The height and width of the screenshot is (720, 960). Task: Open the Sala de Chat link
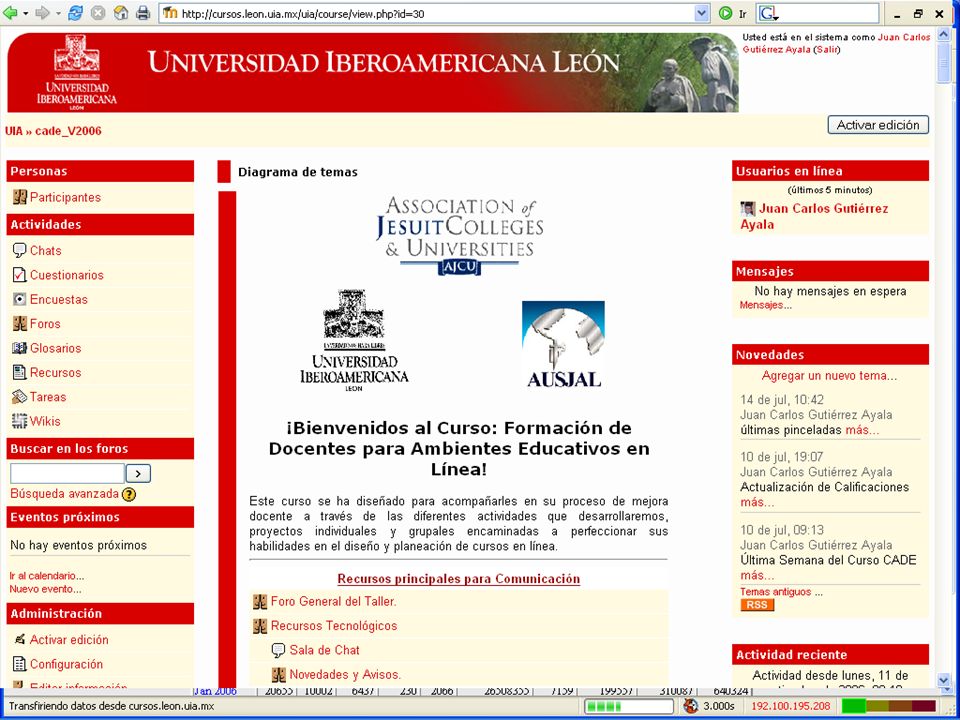pyautogui.click(x=324, y=650)
